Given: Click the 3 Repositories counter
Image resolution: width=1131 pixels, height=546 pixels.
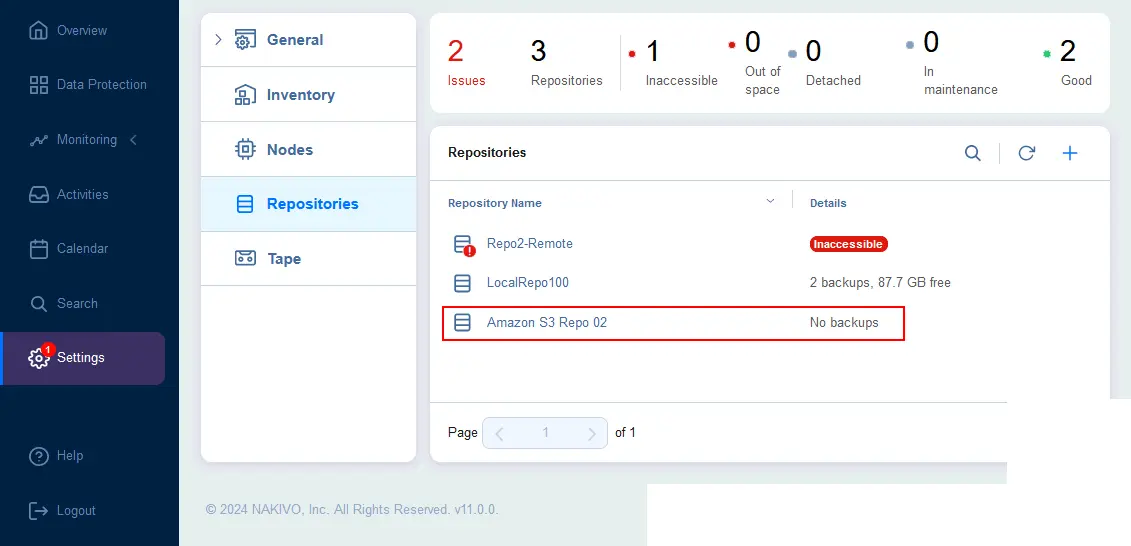Looking at the screenshot, I should pos(566,63).
